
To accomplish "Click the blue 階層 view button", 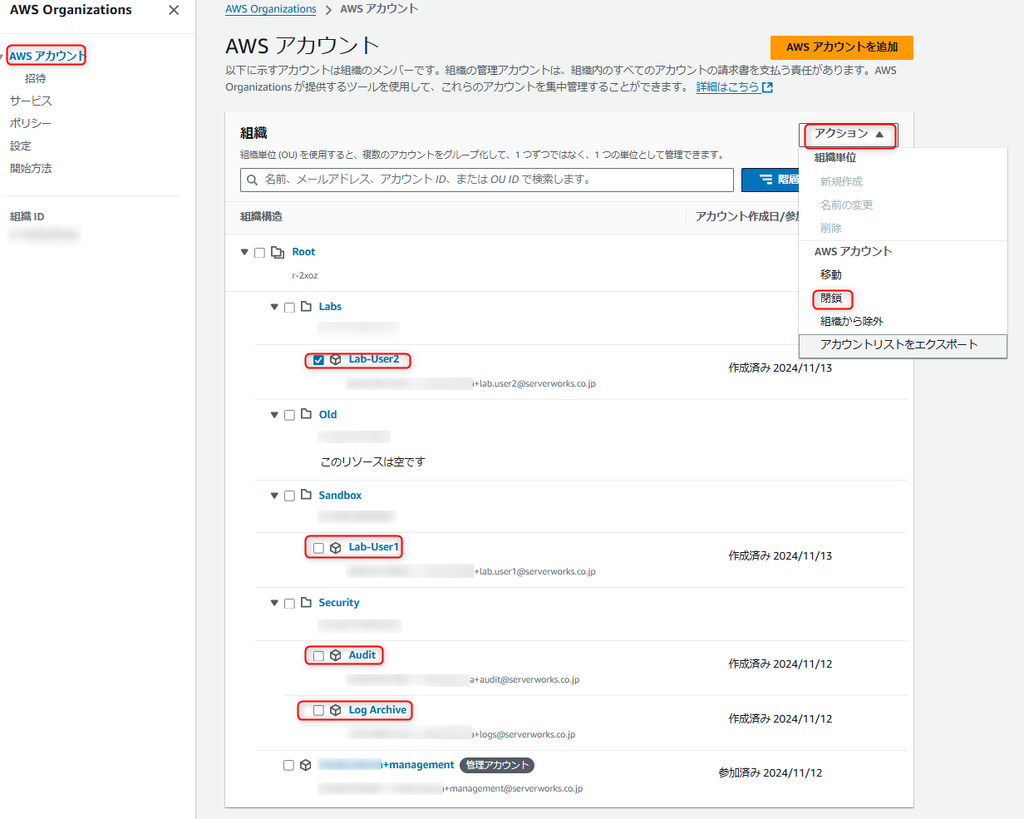I will 771,180.
